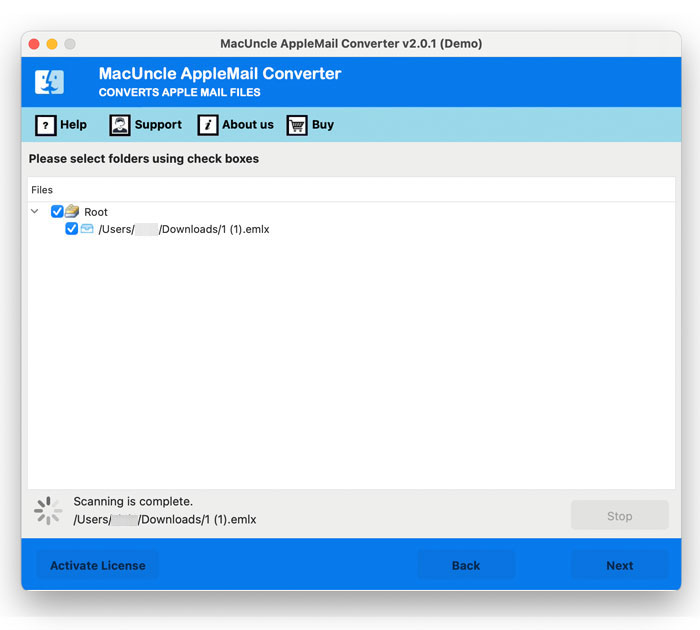Click the Root folder icon
Screen dimensions: 700x630
coord(72,211)
